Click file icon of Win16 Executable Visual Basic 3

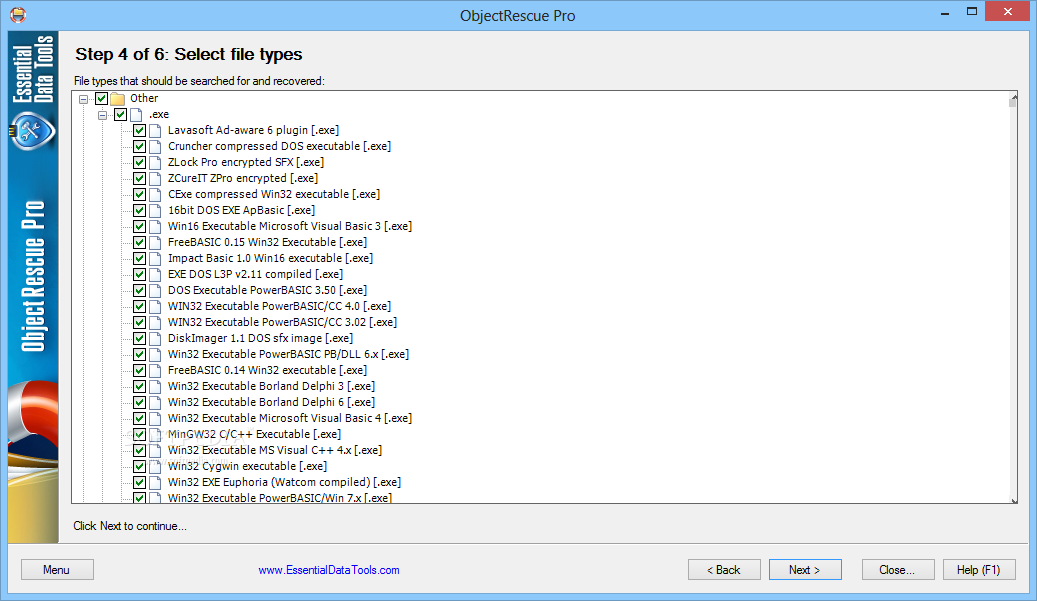155,226
